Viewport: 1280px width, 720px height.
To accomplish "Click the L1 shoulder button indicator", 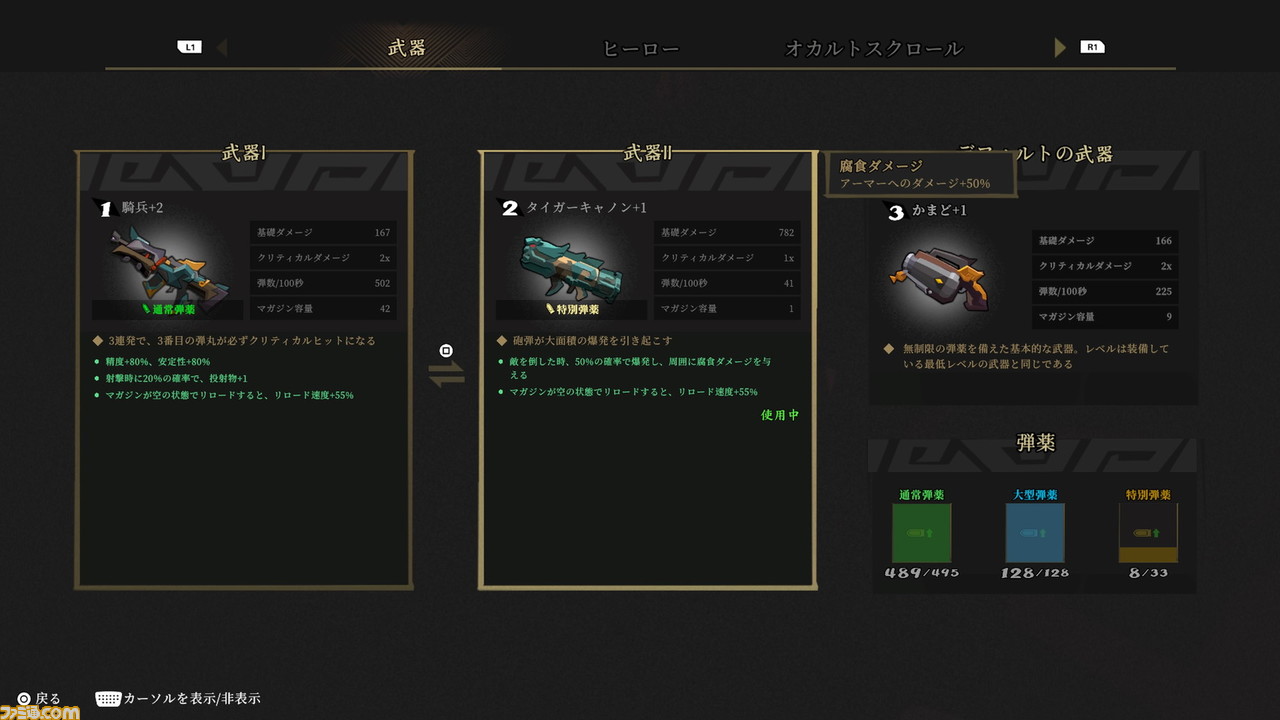I will click(189, 47).
